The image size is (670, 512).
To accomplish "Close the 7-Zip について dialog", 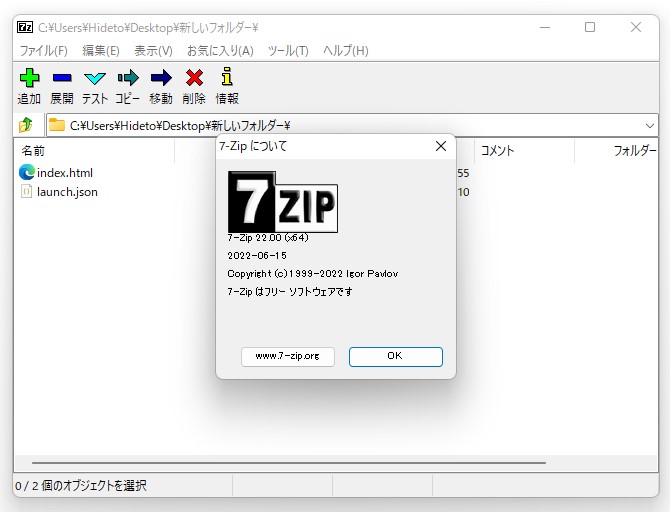I will [x=441, y=146].
